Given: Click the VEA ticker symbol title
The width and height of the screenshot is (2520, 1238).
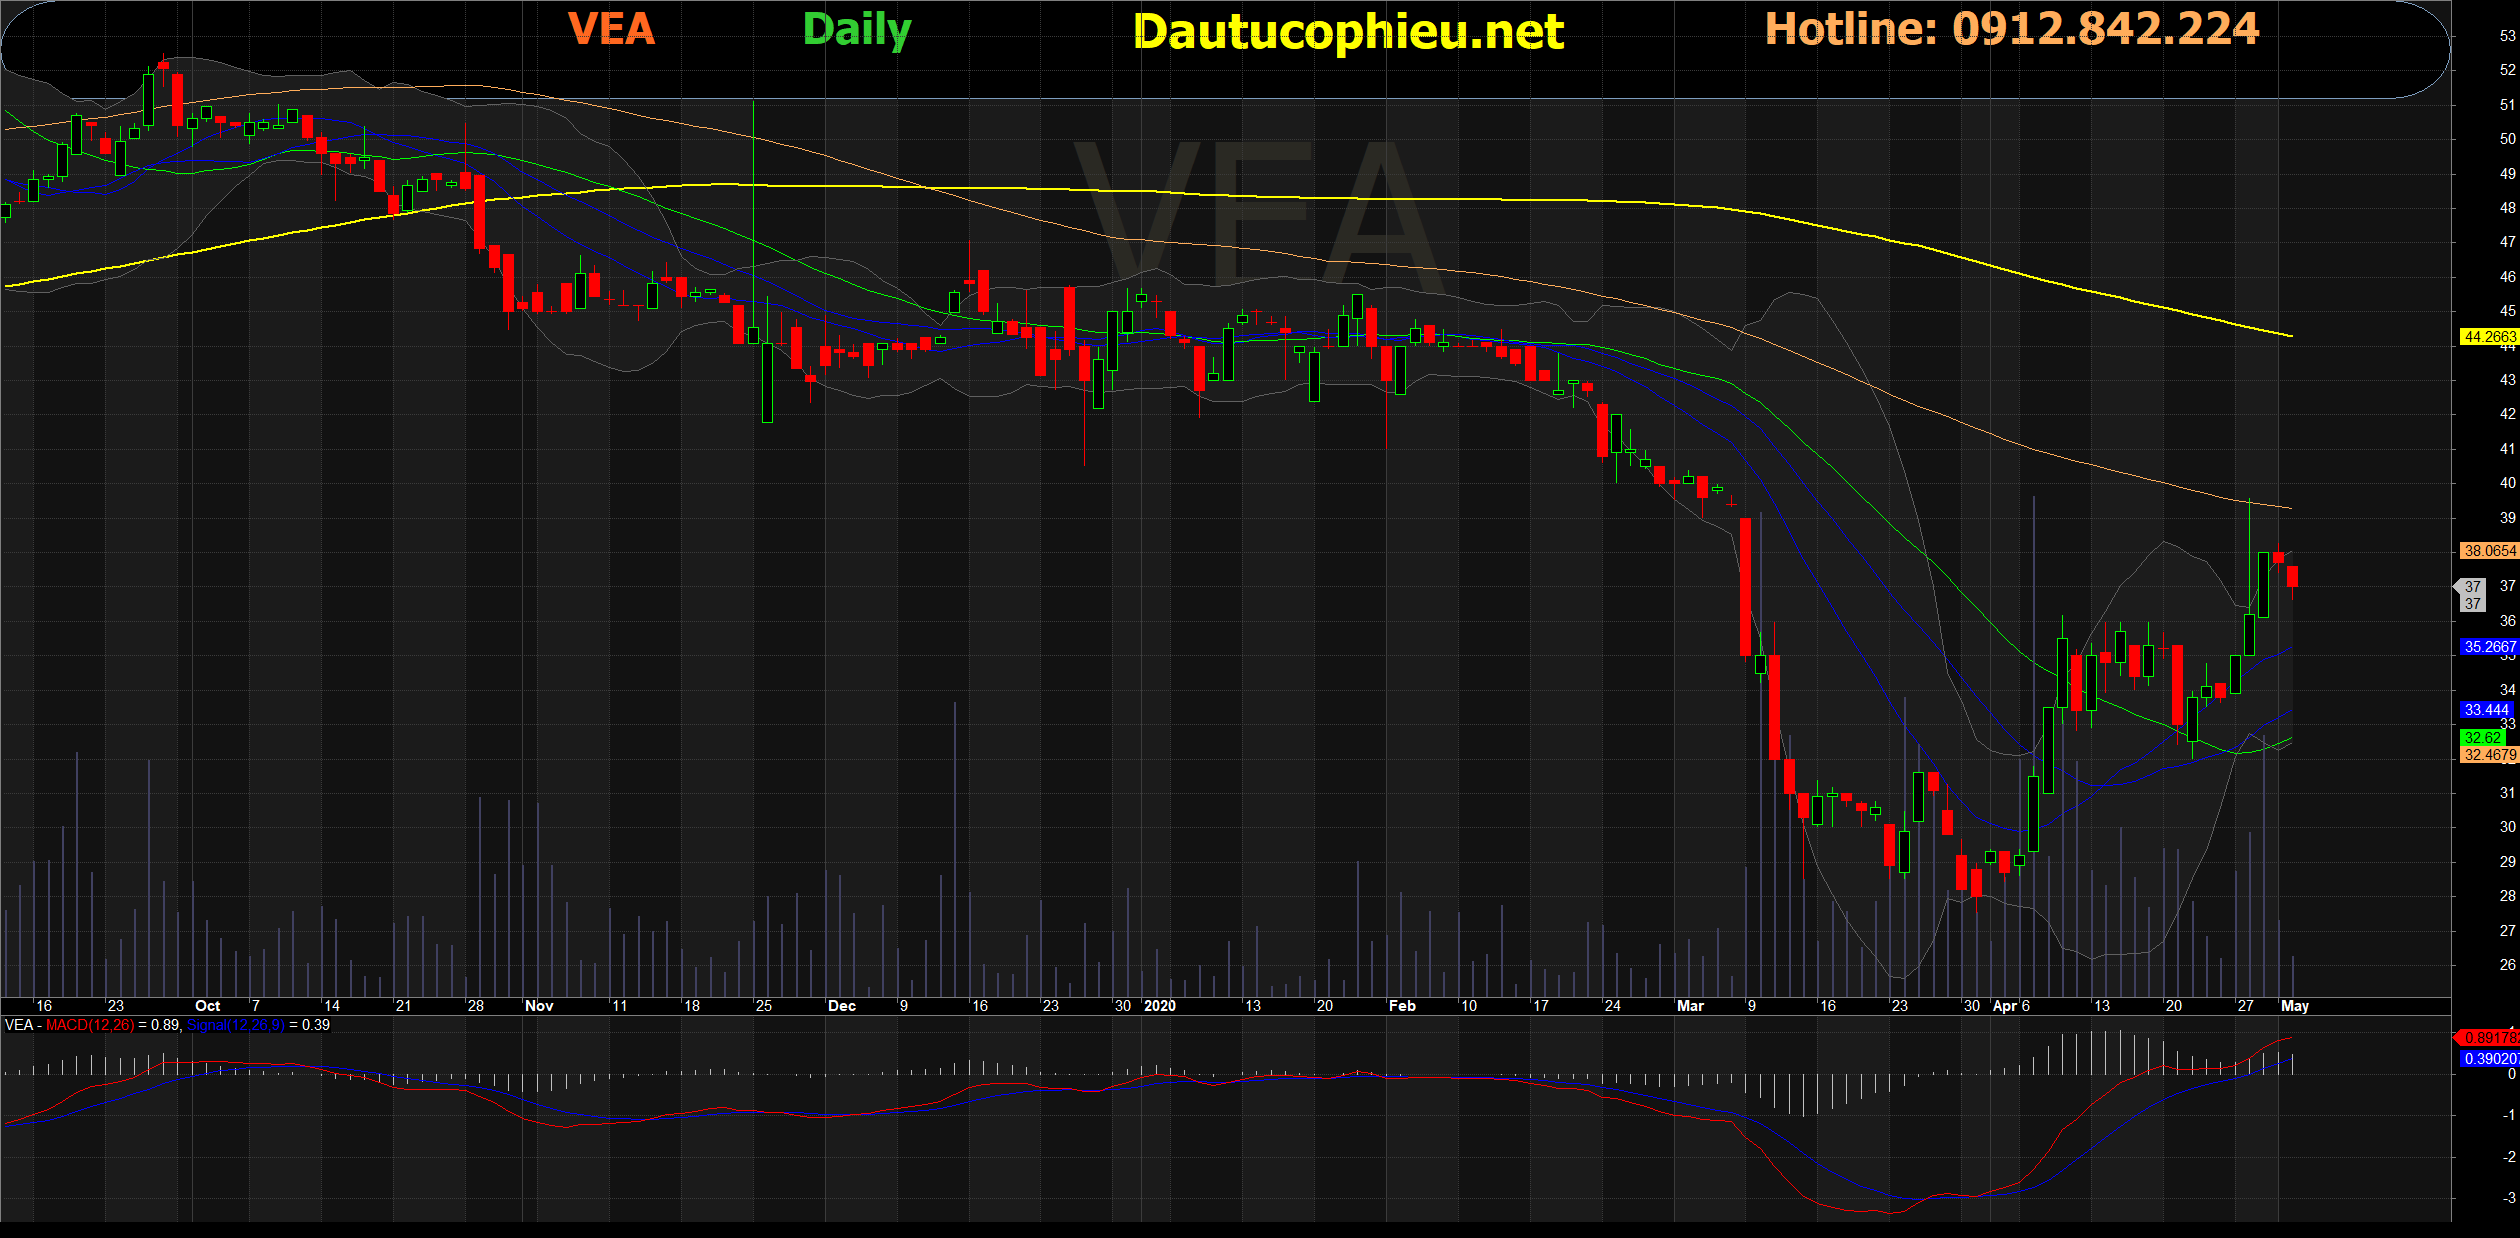Looking at the screenshot, I should coord(611,29).
